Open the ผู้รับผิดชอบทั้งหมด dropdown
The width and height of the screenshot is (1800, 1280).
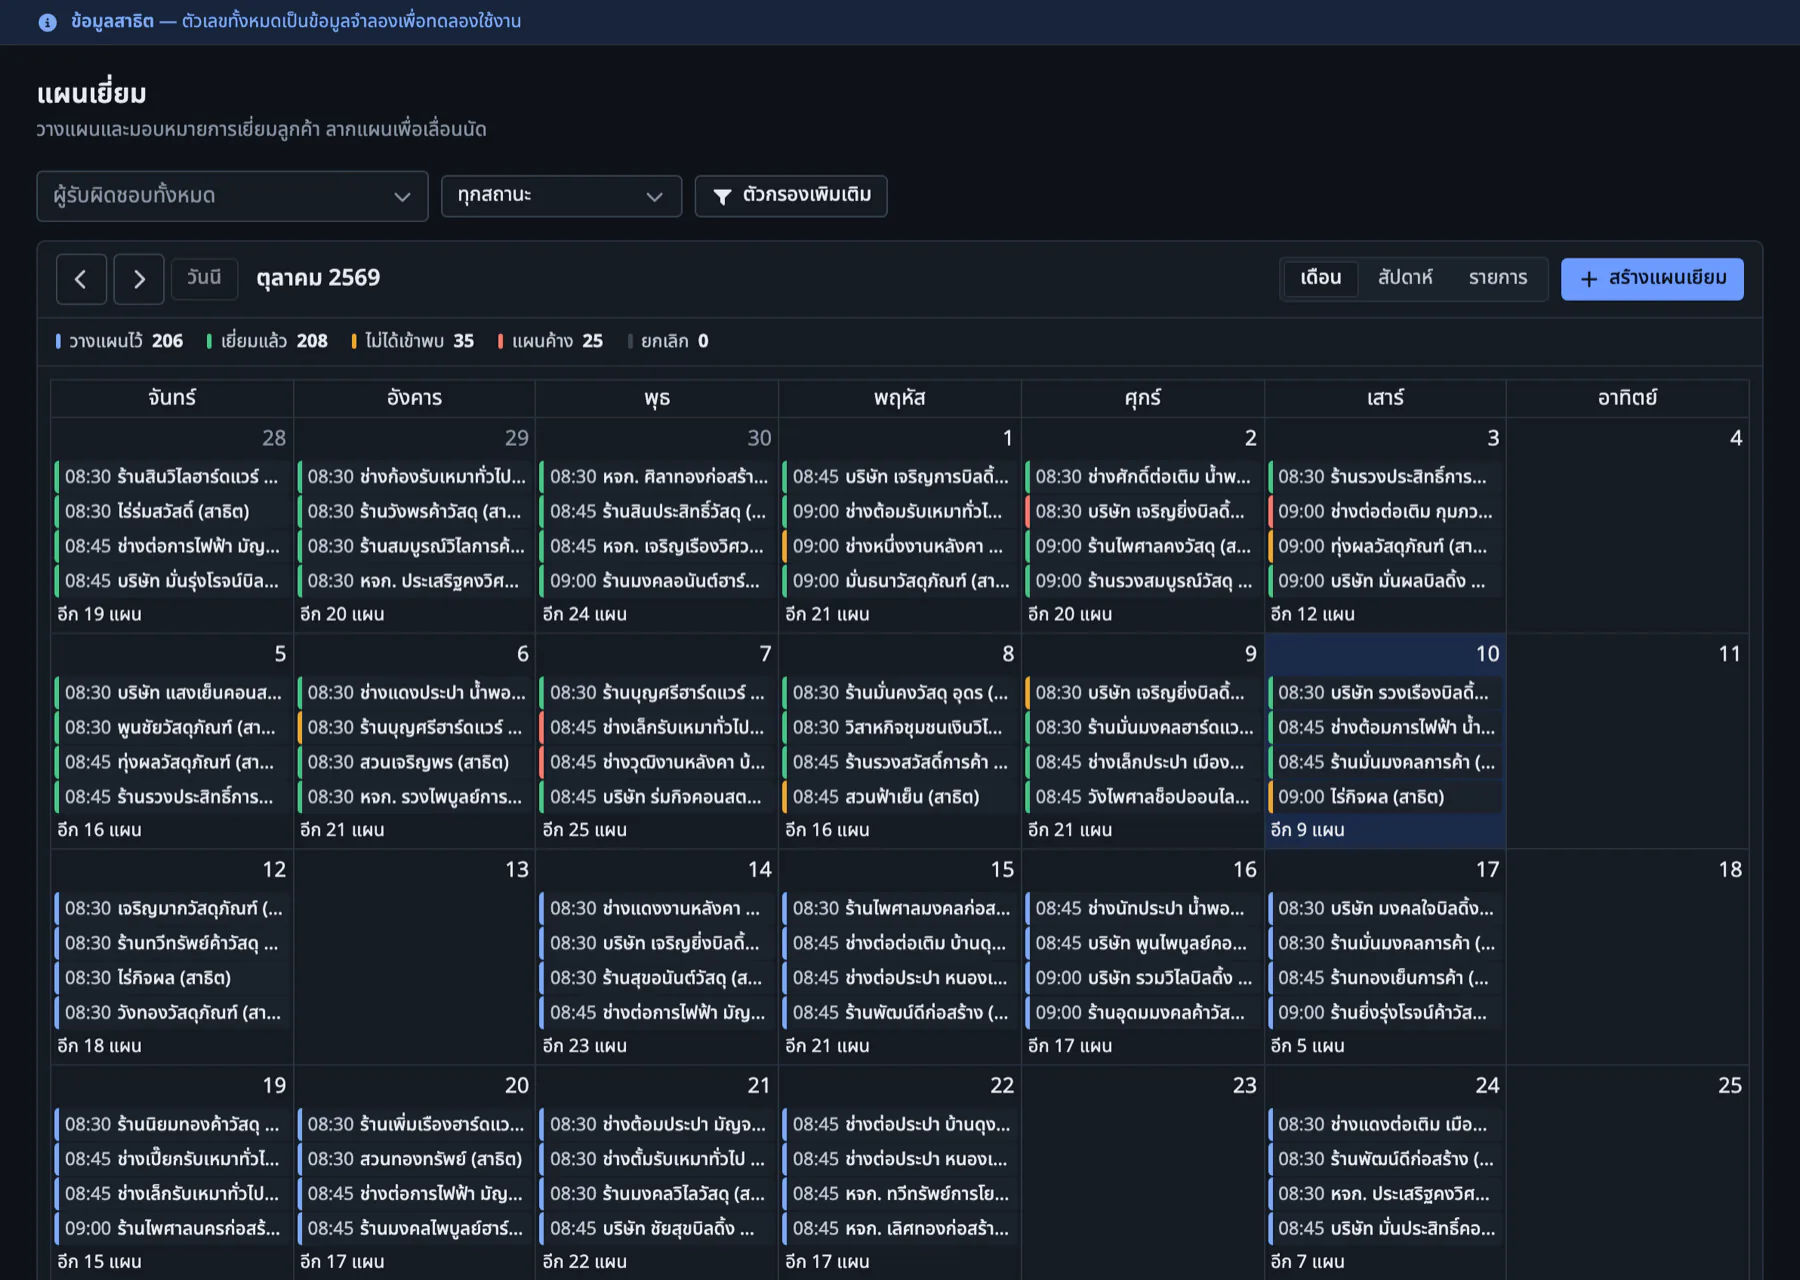pyautogui.click(x=232, y=196)
